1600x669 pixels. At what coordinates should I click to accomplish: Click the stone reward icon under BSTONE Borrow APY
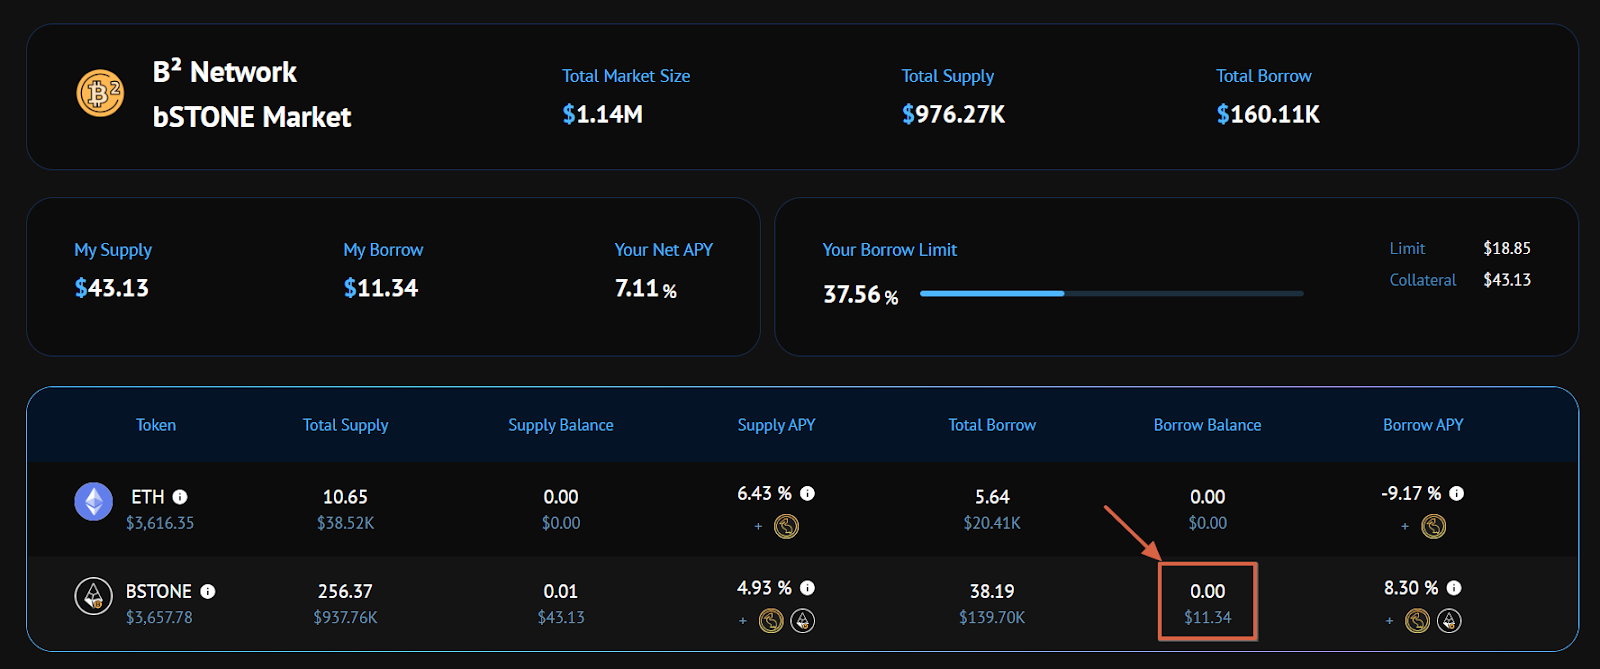[1449, 621]
